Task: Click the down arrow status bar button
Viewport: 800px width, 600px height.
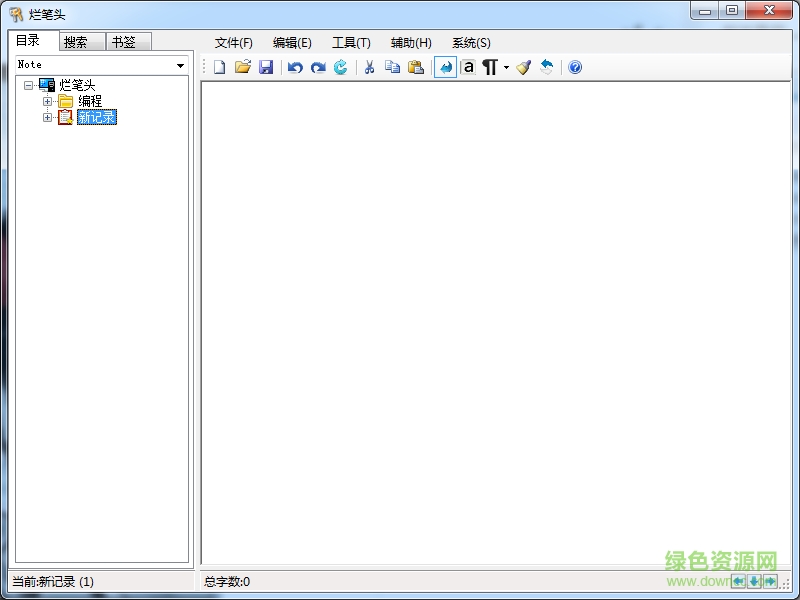Action: [x=754, y=581]
